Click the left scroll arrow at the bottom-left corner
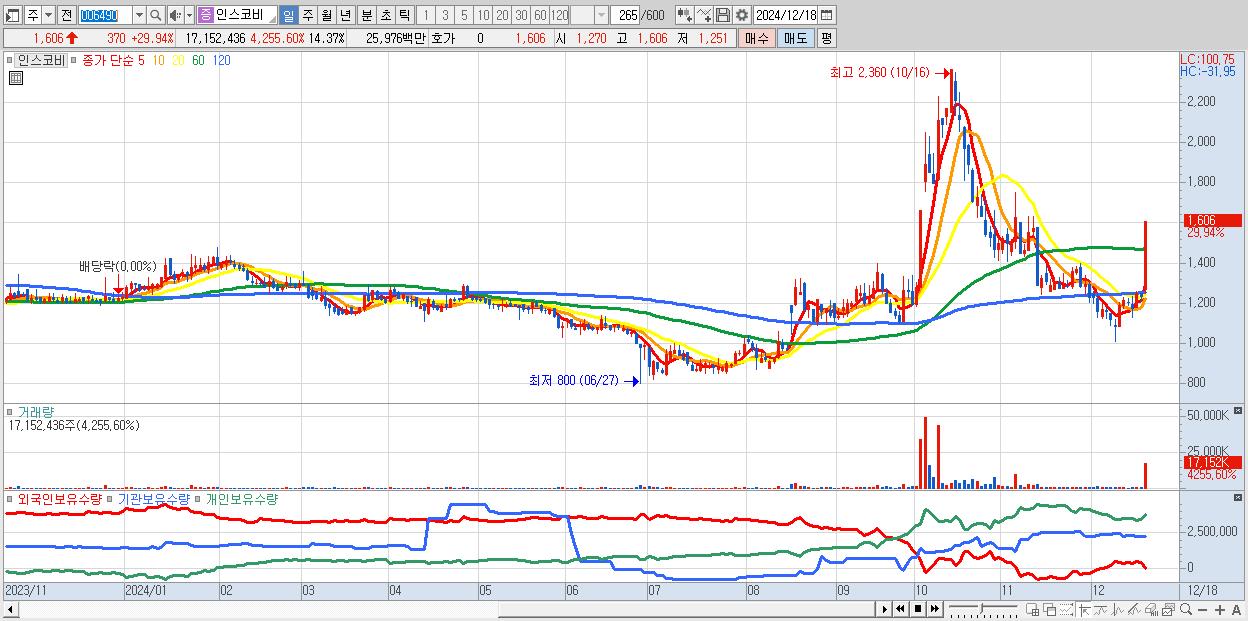1248x621 pixels. click(x=9, y=609)
